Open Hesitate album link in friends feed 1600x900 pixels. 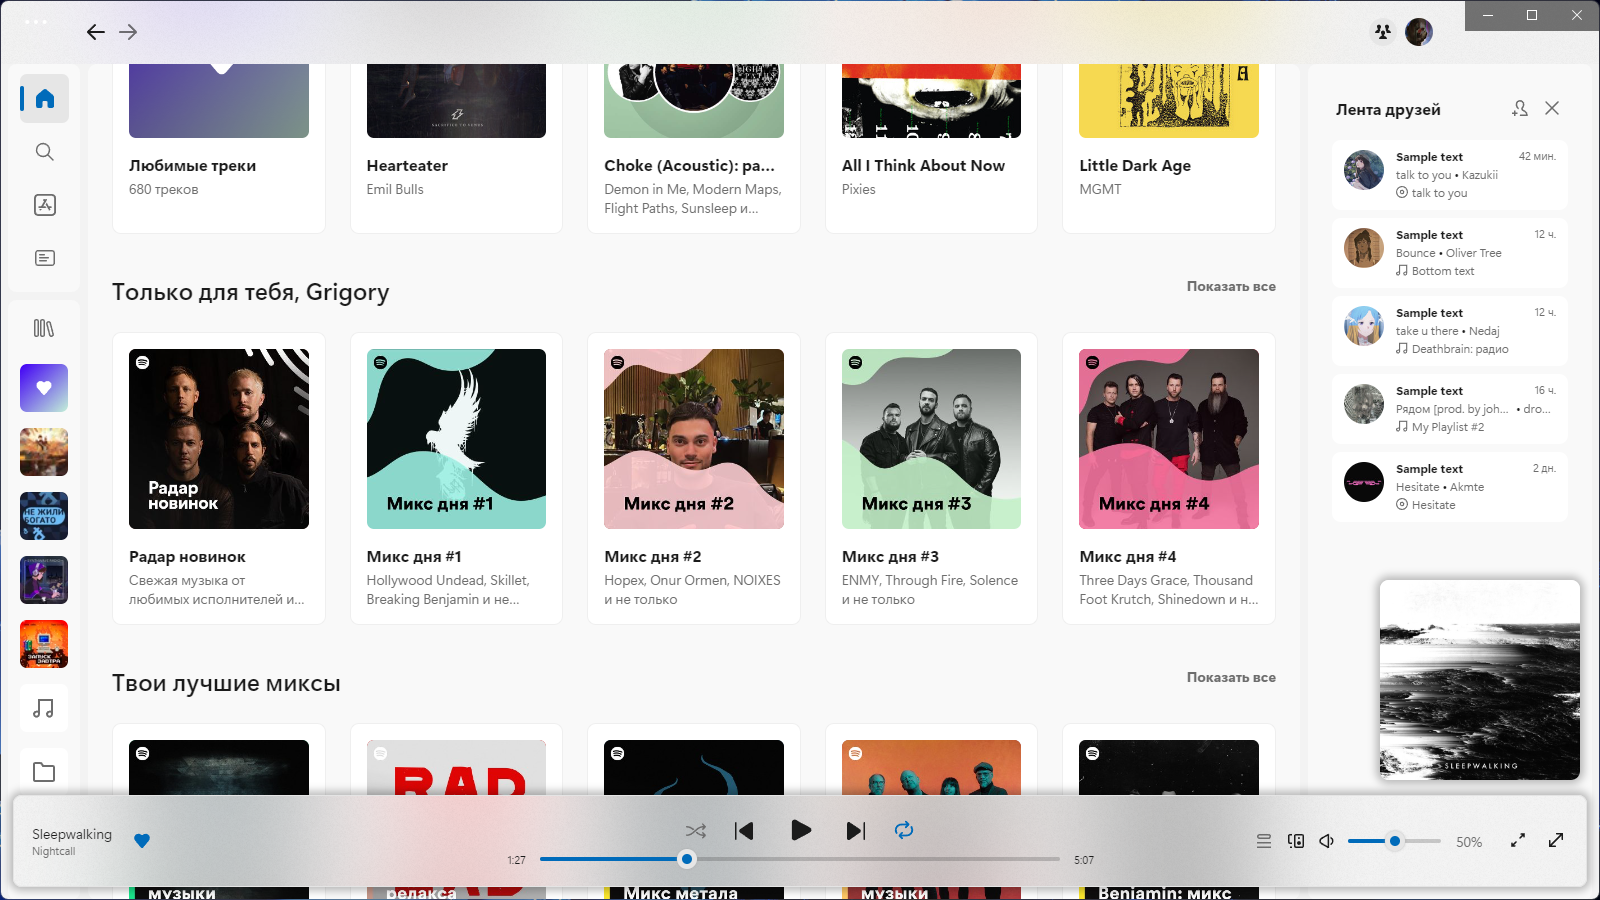pyautogui.click(x=1433, y=505)
